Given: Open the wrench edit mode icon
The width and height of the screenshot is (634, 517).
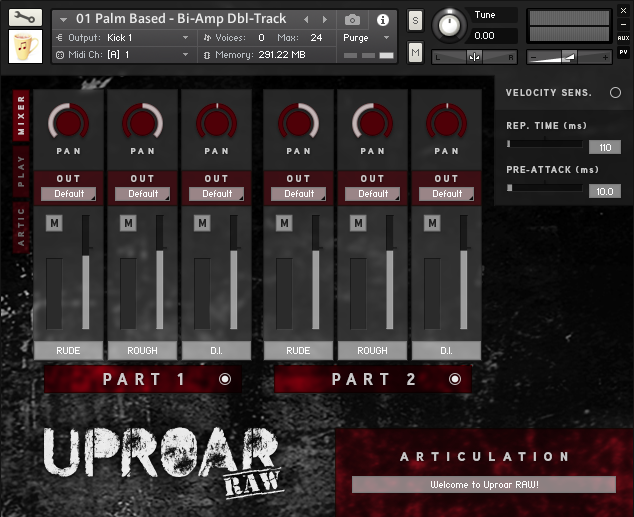Looking at the screenshot, I should click(25, 18).
